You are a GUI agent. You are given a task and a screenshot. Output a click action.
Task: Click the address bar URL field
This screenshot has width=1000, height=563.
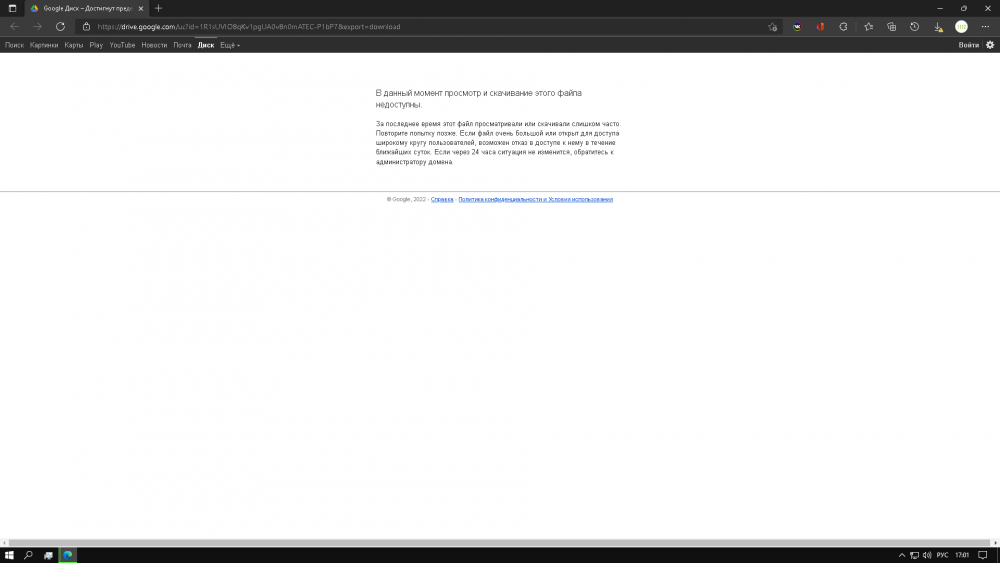point(427,27)
